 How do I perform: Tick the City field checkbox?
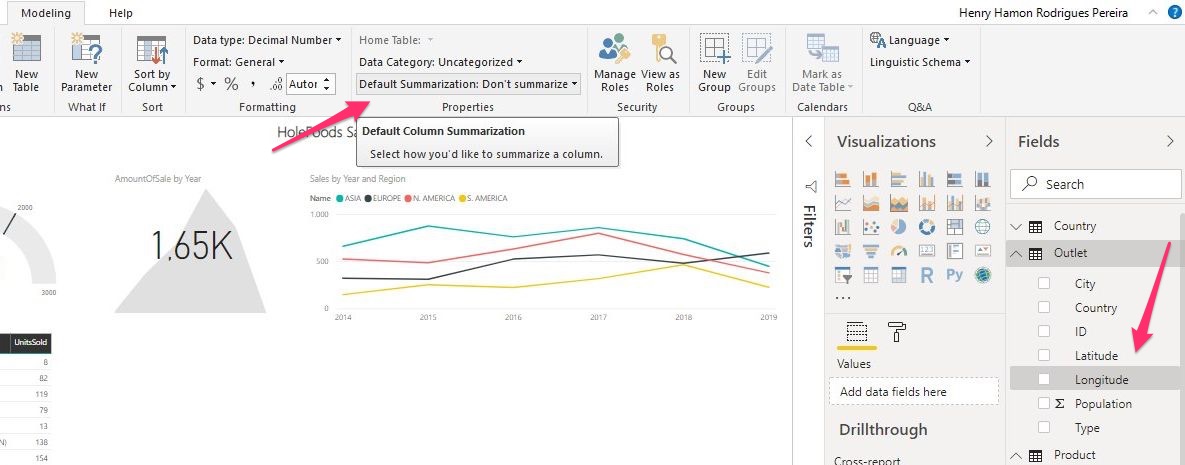tap(1044, 284)
